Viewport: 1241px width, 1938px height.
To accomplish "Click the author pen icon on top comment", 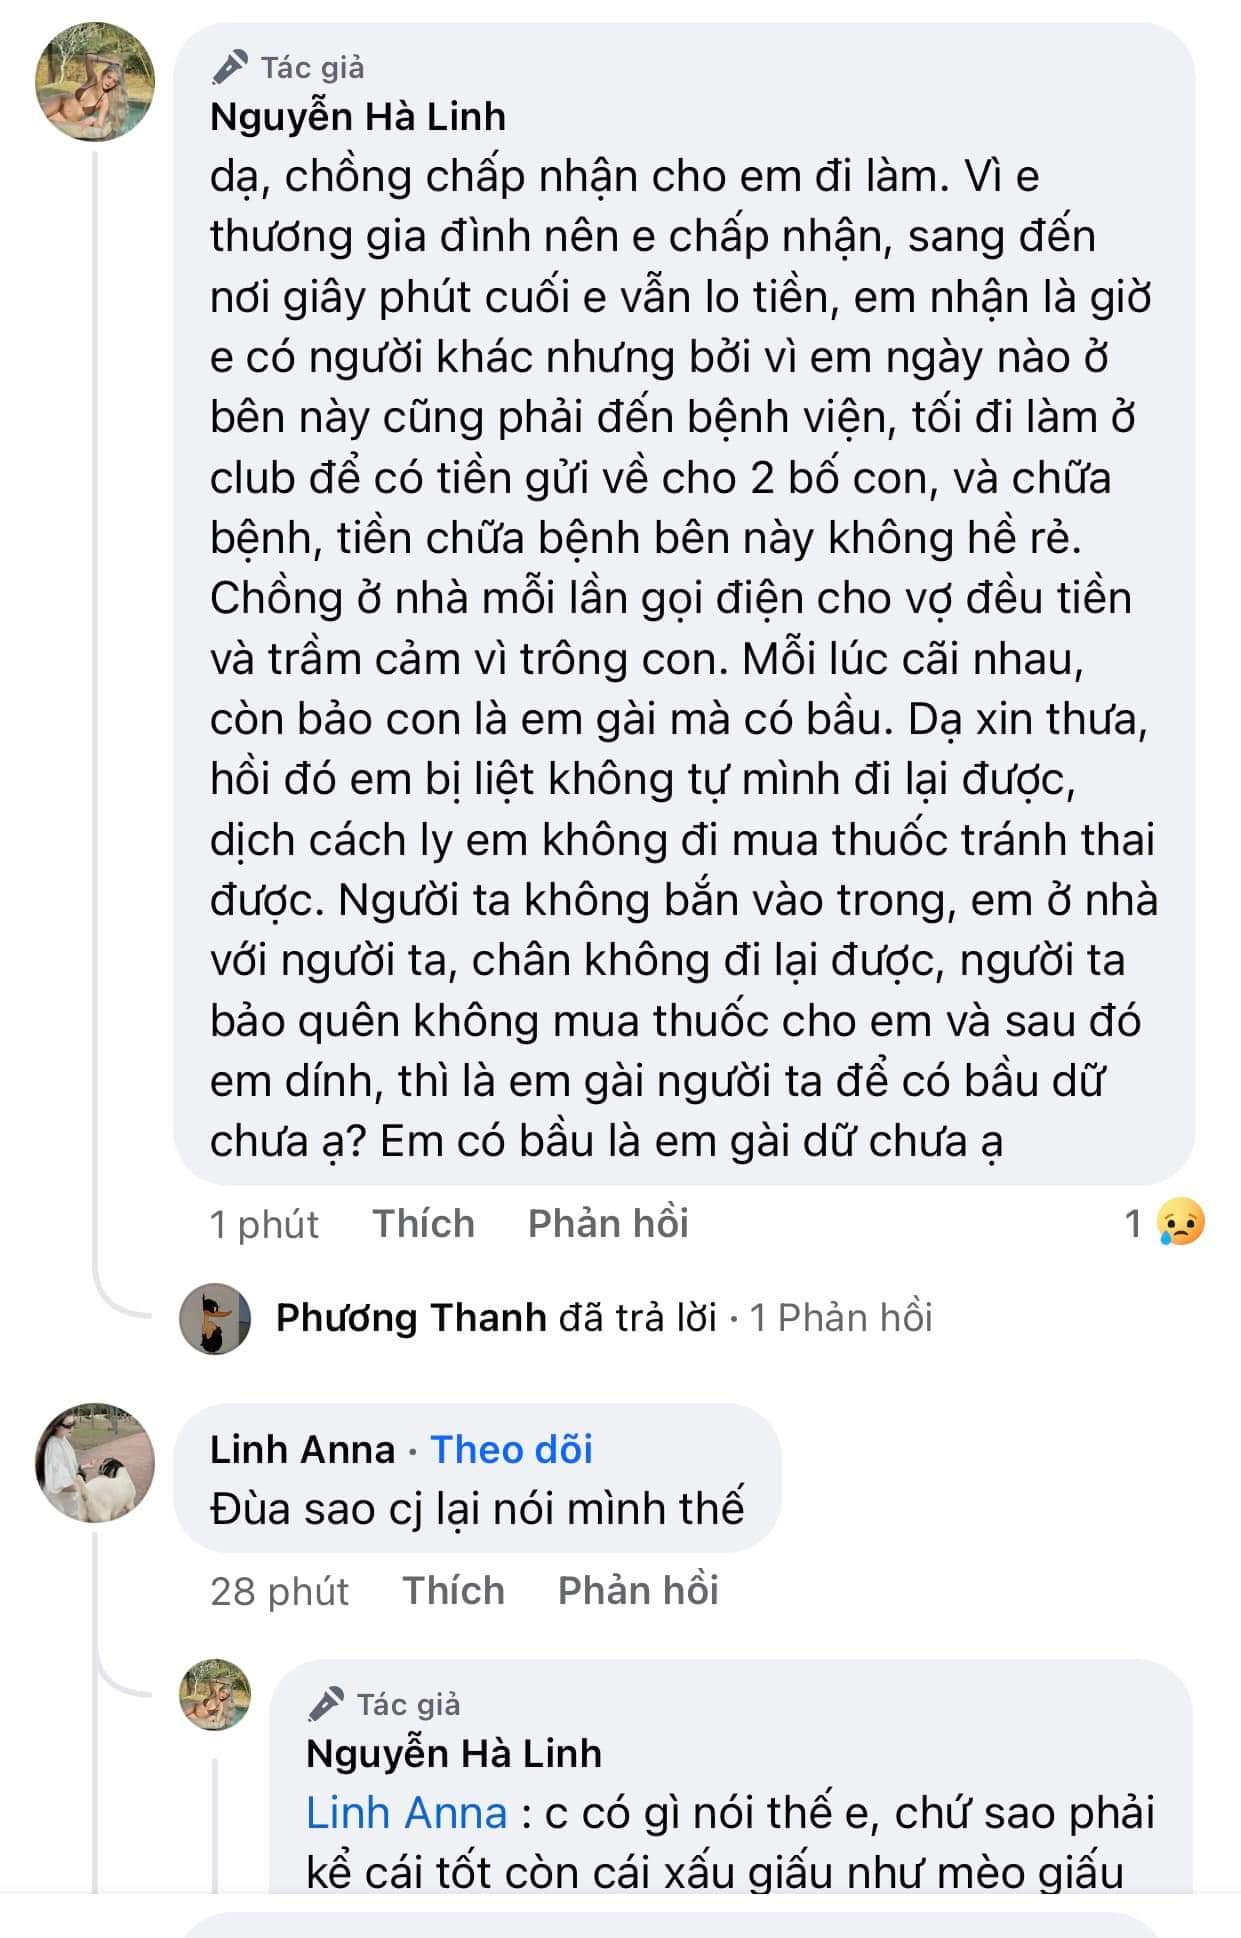I will tap(230, 67).
